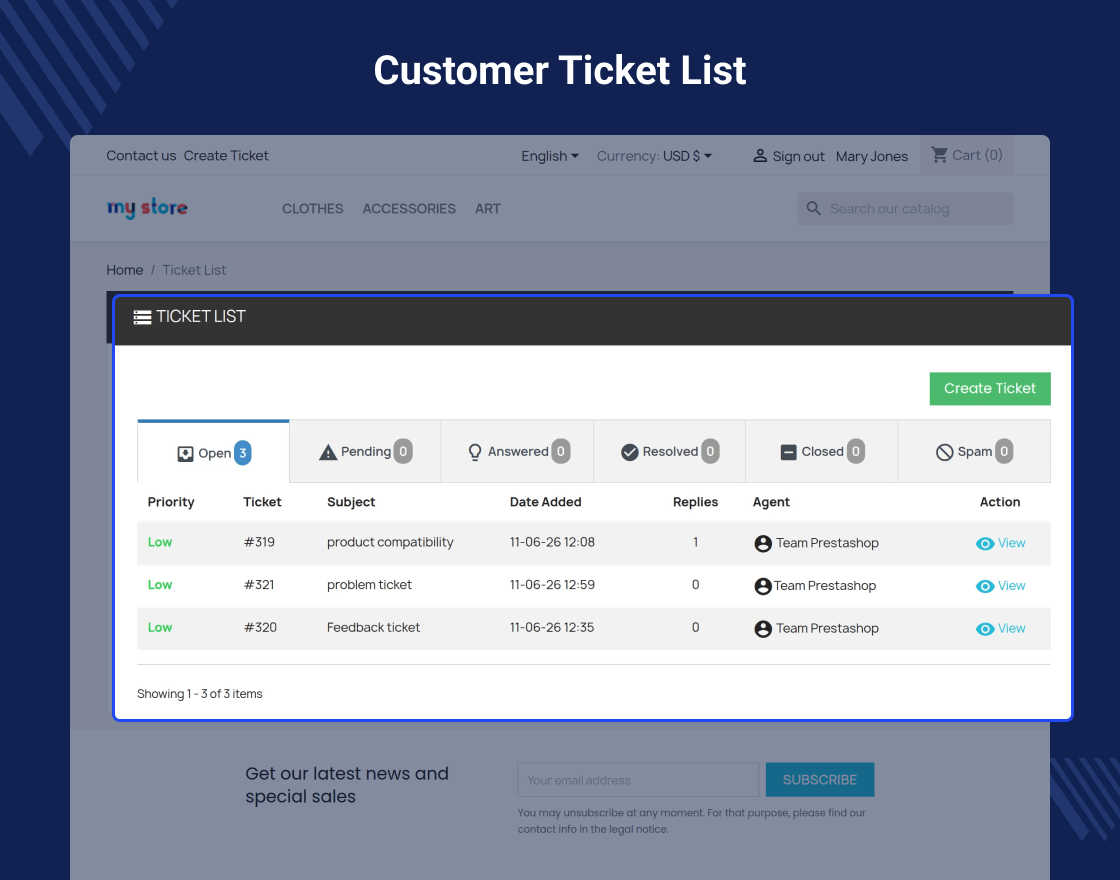This screenshot has height=880, width=1120.
Task: Click the Pending count badge
Action: [x=403, y=451]
